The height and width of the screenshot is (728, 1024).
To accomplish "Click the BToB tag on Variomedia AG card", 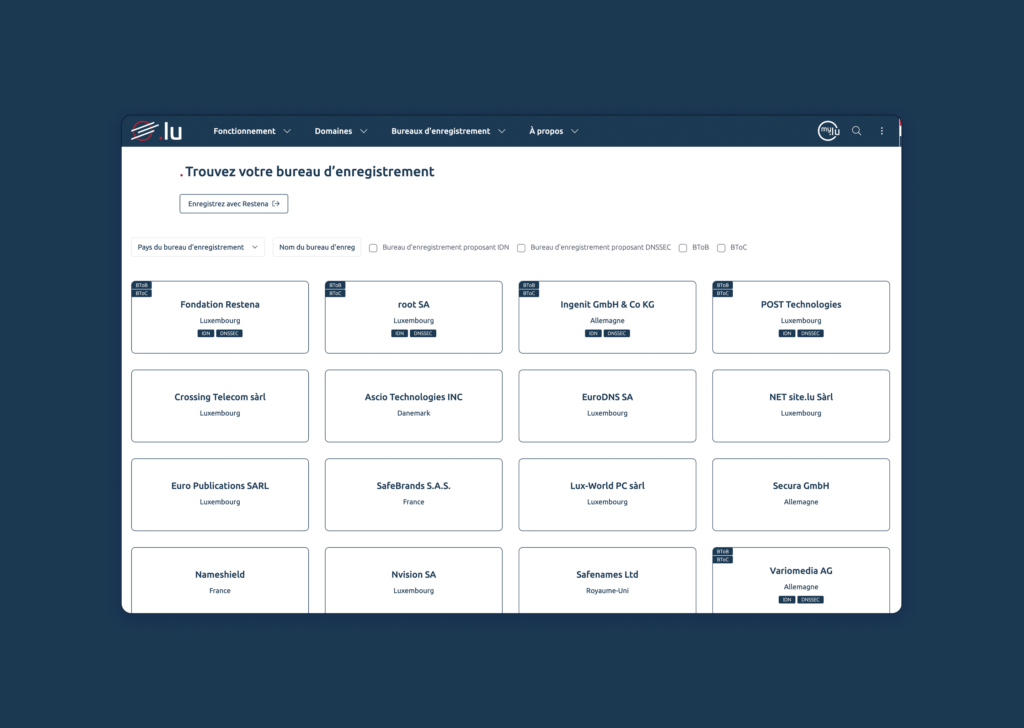I will pyautogui.click(x=722, y=551).
